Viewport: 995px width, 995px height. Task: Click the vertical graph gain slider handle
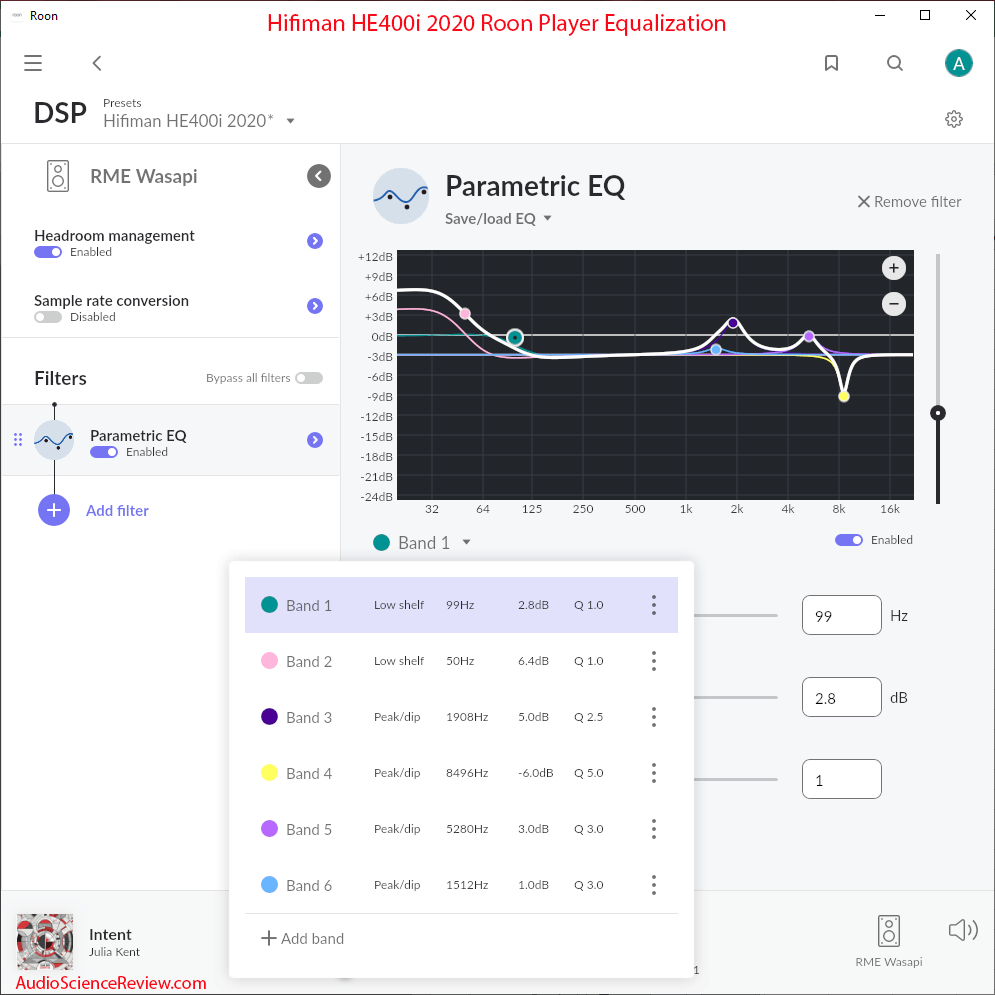(937, 413)
